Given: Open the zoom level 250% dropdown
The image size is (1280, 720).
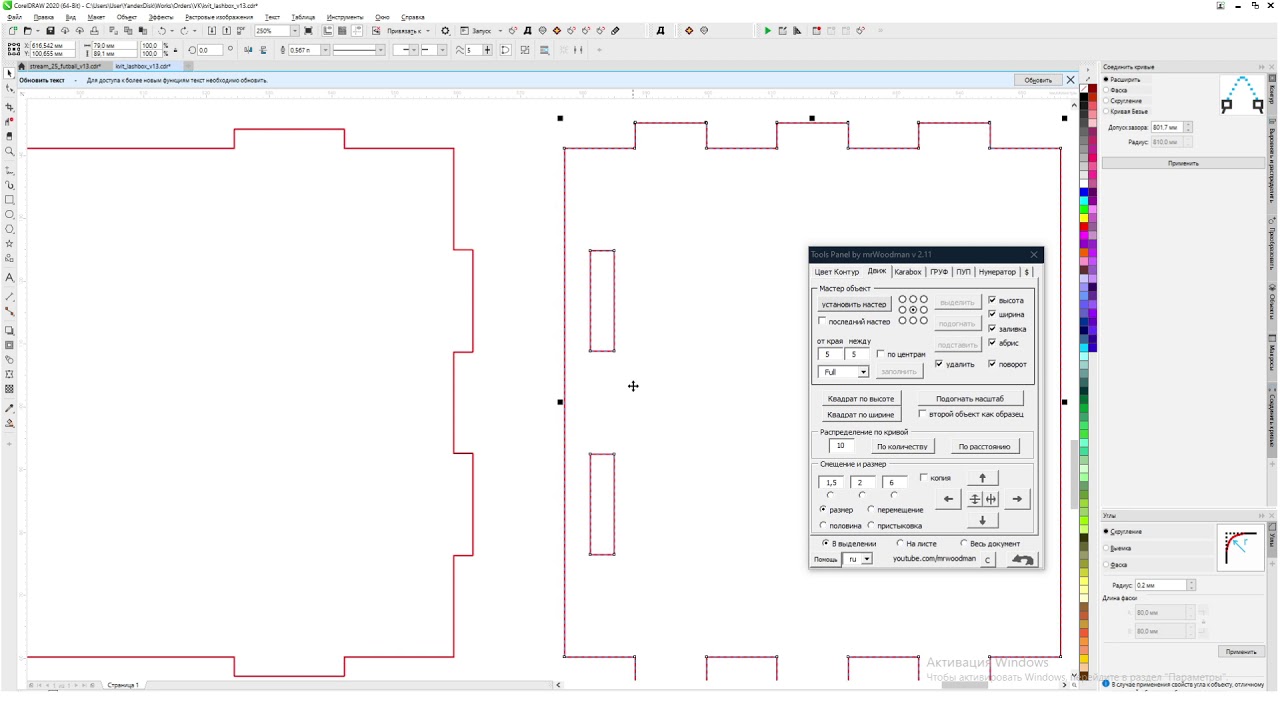Looking at the screenshot, I should 294,31.
